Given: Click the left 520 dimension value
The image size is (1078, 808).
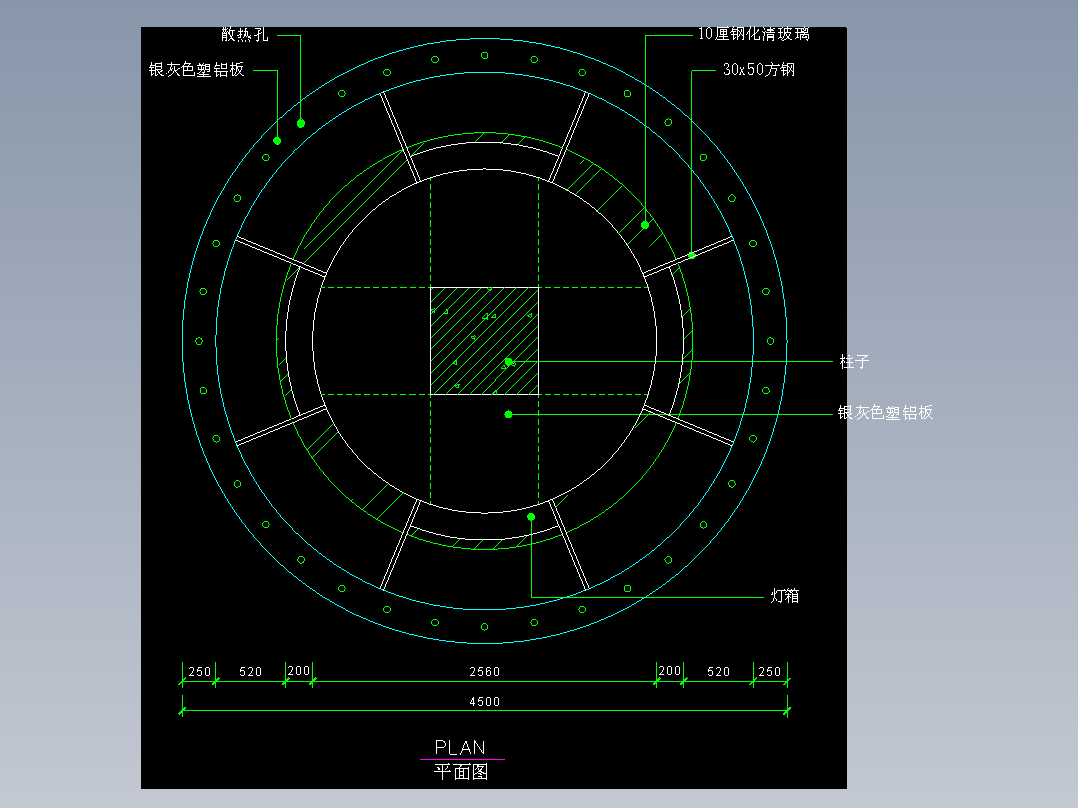Looking at the screenshot, I should 250,671.
